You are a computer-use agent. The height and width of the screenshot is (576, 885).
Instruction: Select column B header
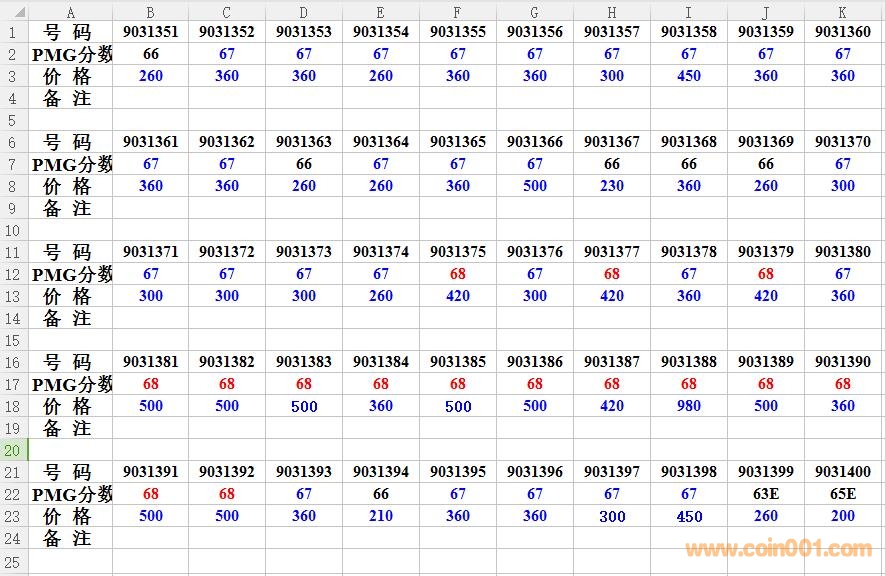[x=150, y=12]
